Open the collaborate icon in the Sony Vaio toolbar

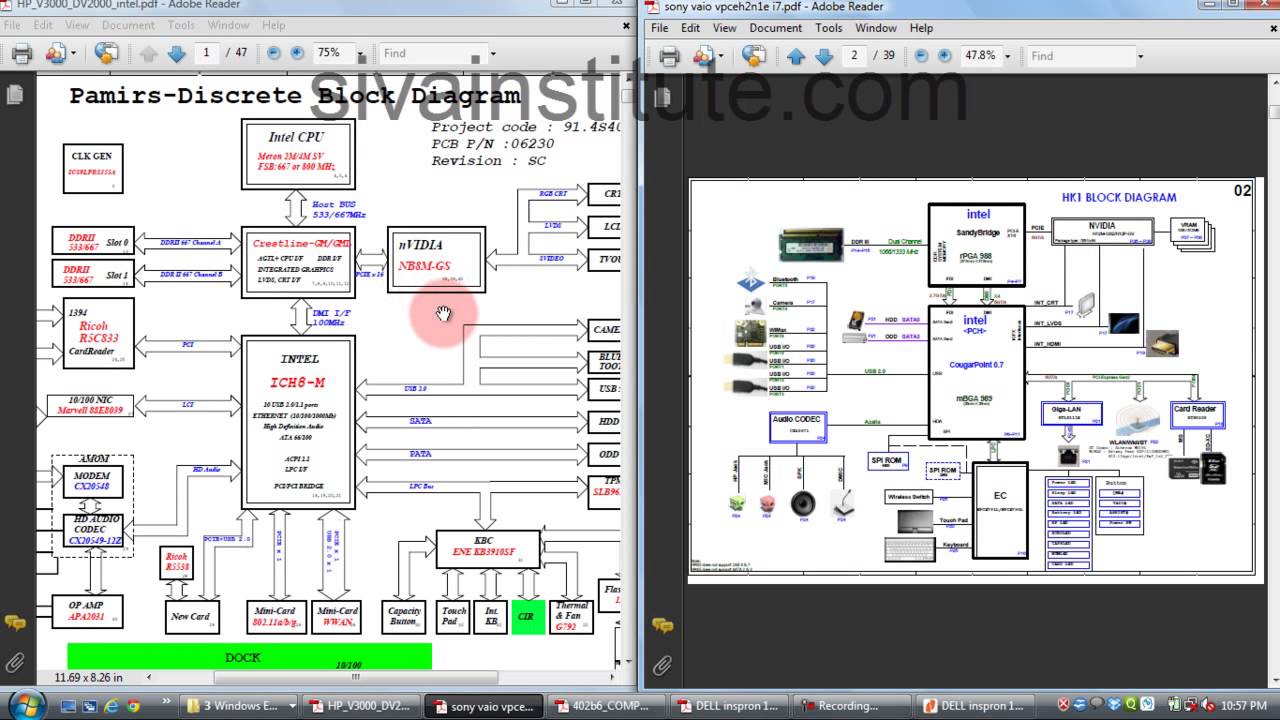(701, 56)
